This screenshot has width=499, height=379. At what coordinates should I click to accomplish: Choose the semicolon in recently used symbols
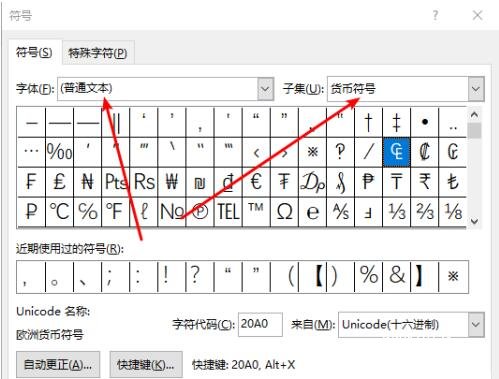(116, 276)
